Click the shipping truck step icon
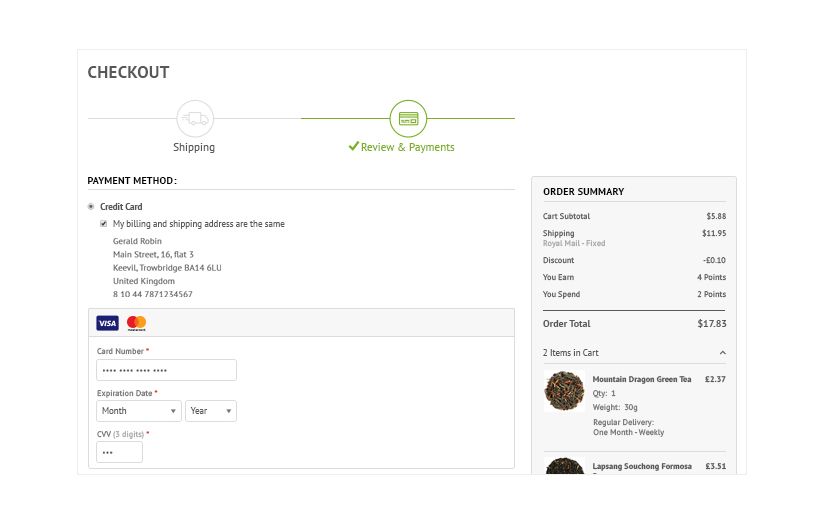The width and height of the screenshot is (825, 525). (195, 119)
